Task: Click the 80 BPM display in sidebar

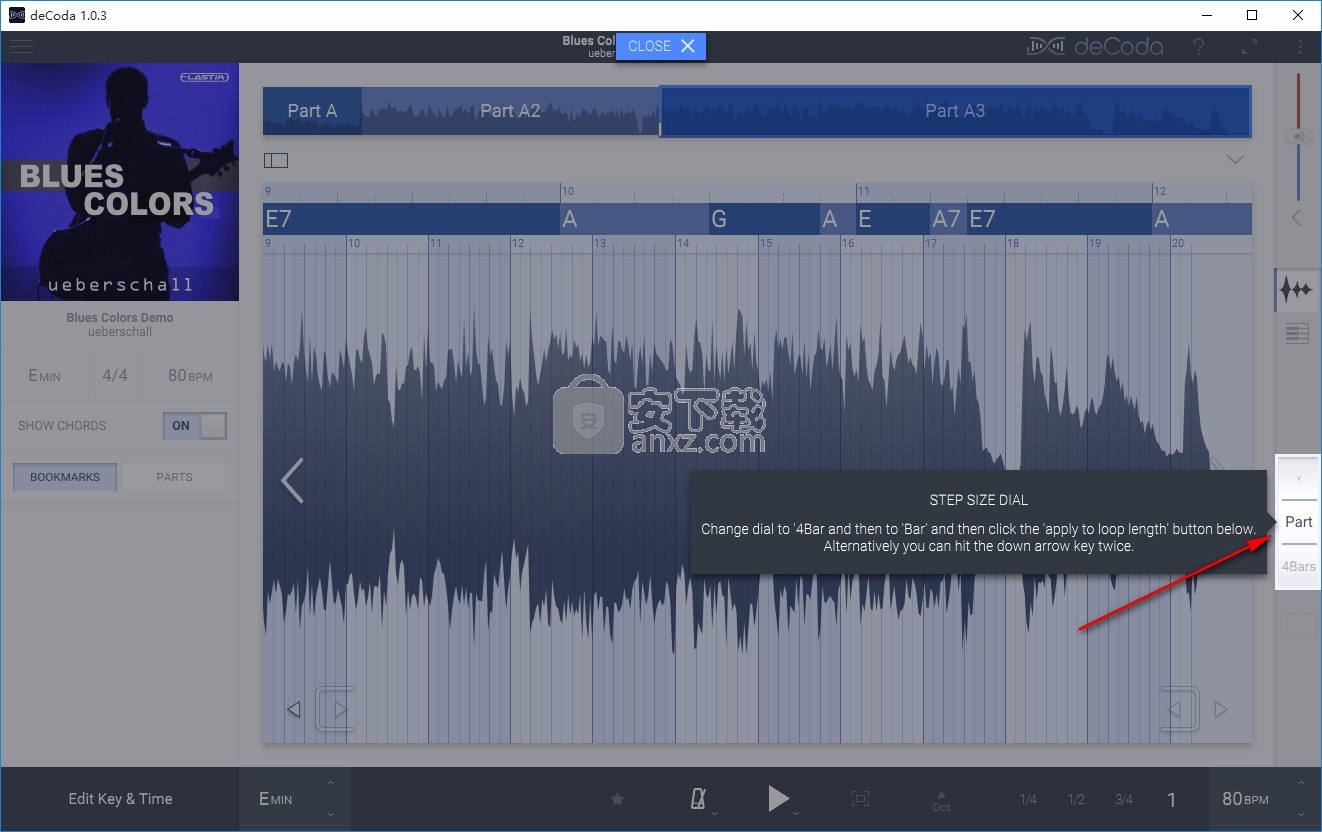Action: (x=190, y=376)
